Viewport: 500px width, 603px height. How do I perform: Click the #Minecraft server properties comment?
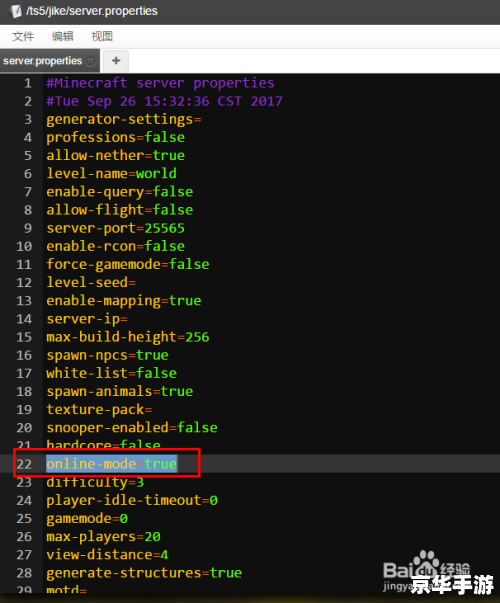click(160, 83)
